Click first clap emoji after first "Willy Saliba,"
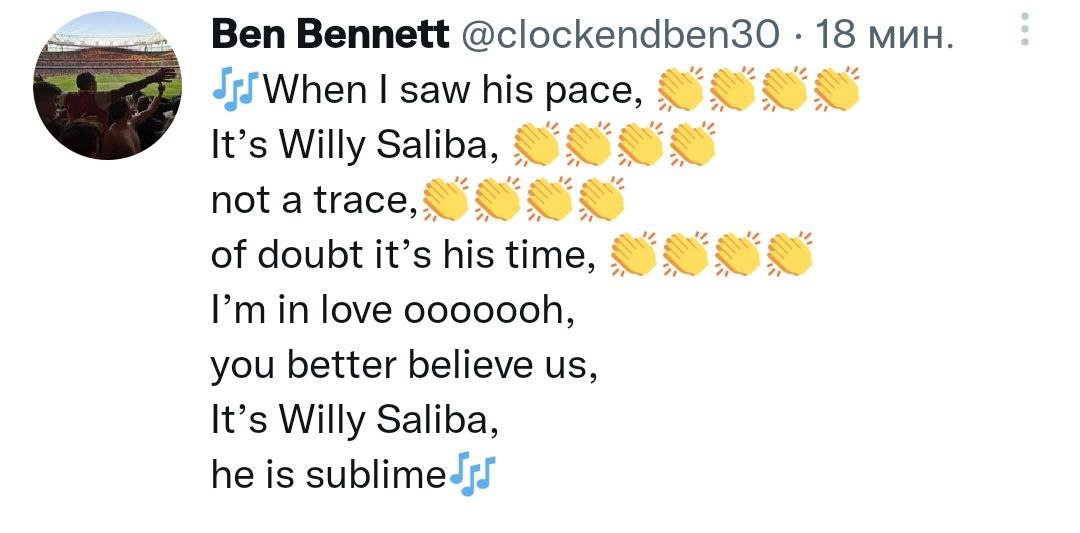Image resolution: width=1080 pixels, height=533 pixels. [x=536, y=145]
